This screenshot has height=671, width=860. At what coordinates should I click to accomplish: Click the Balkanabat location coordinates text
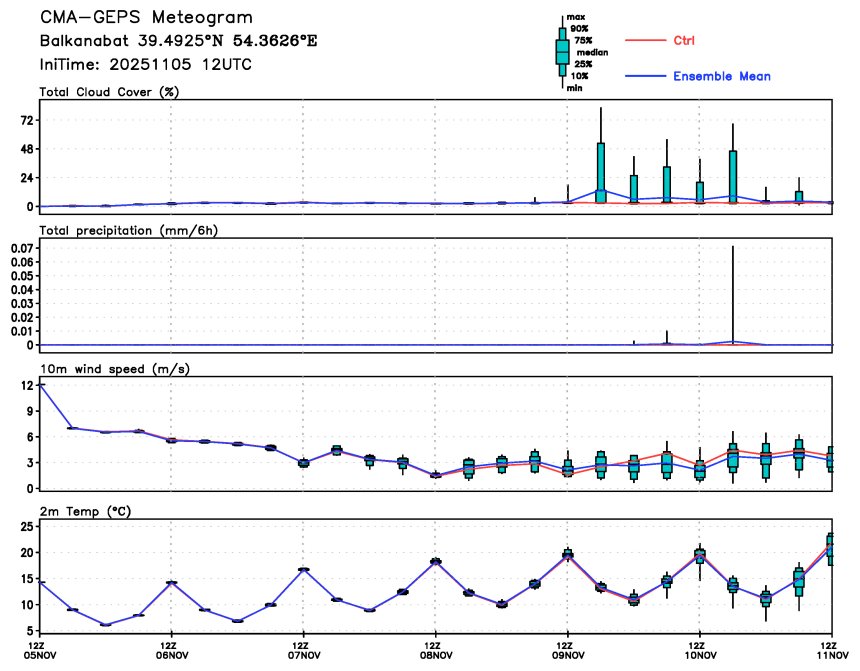[179, 42]
